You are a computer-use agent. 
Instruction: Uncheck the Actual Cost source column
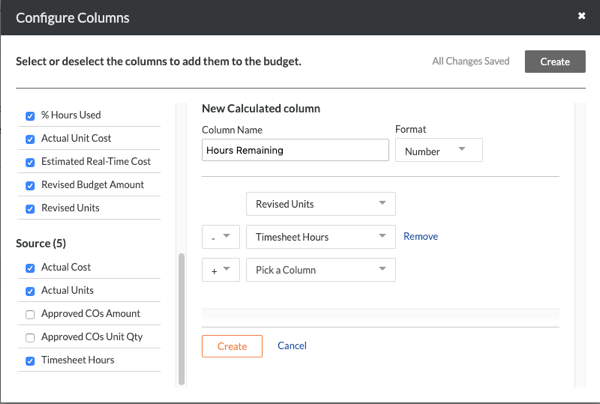tap(30, 268)
